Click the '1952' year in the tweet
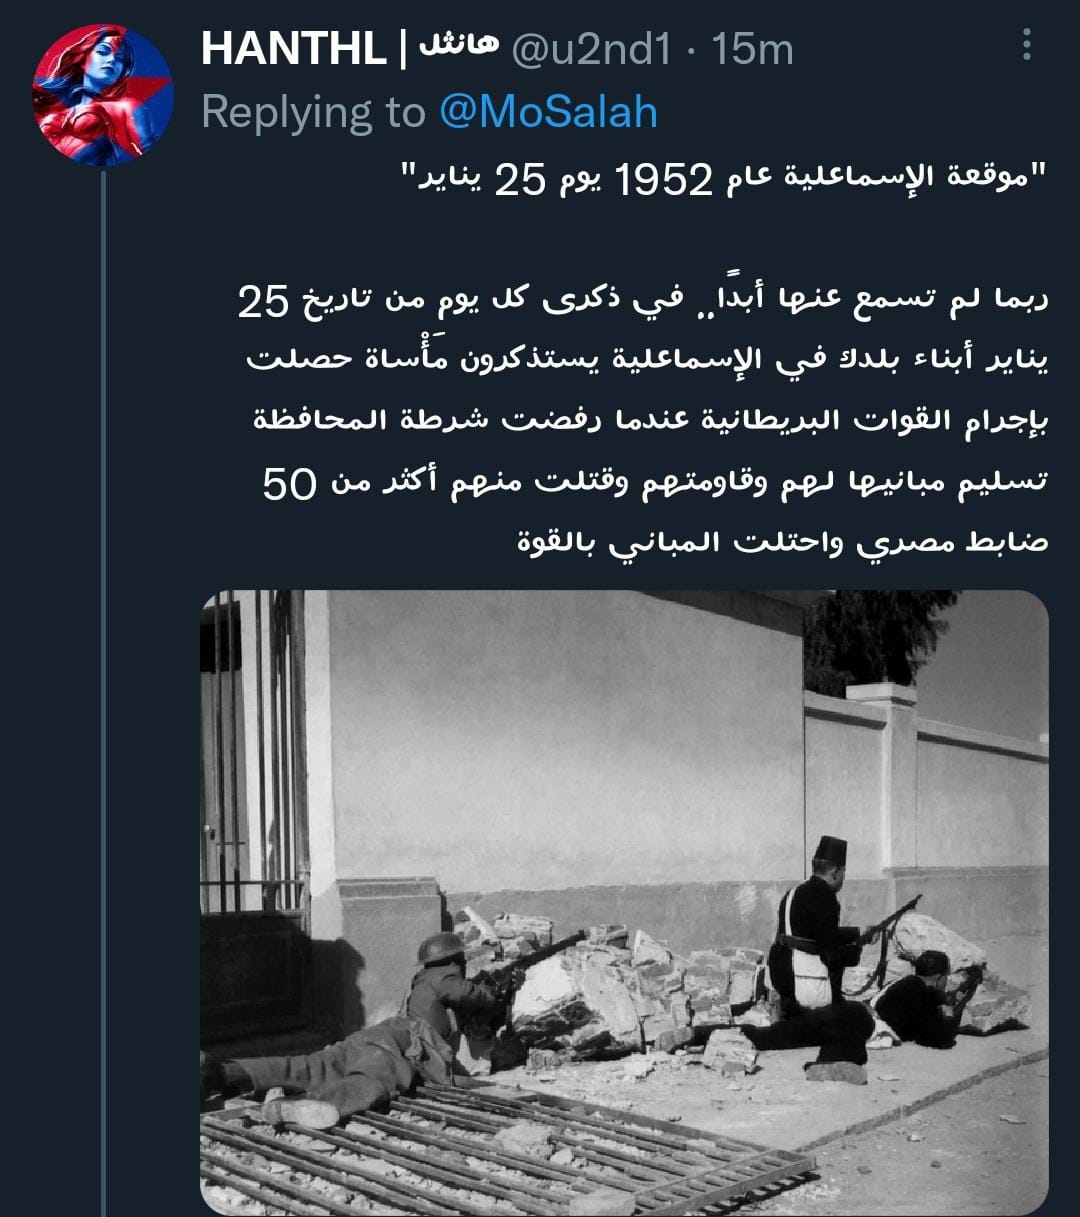The image size is (1080, 1217). coord(663,180)
